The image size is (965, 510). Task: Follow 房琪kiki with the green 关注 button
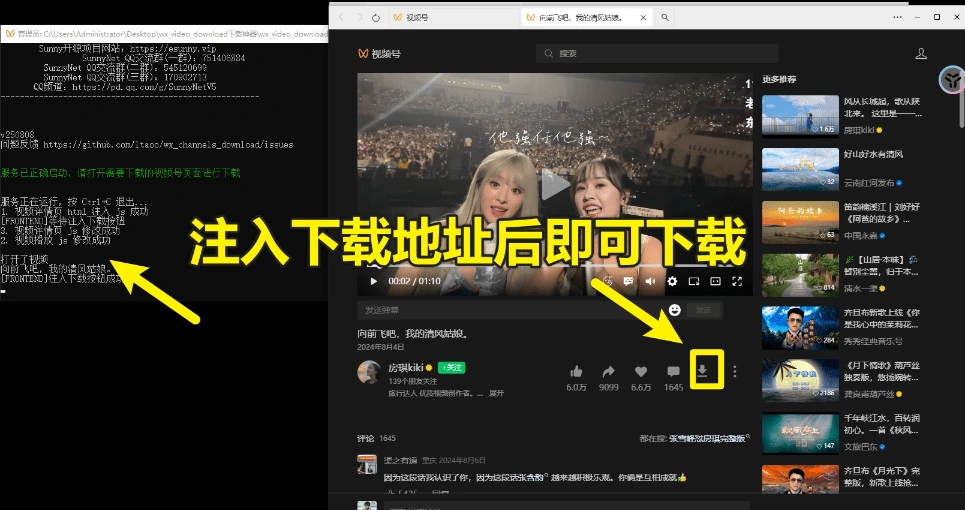[452, 368]
